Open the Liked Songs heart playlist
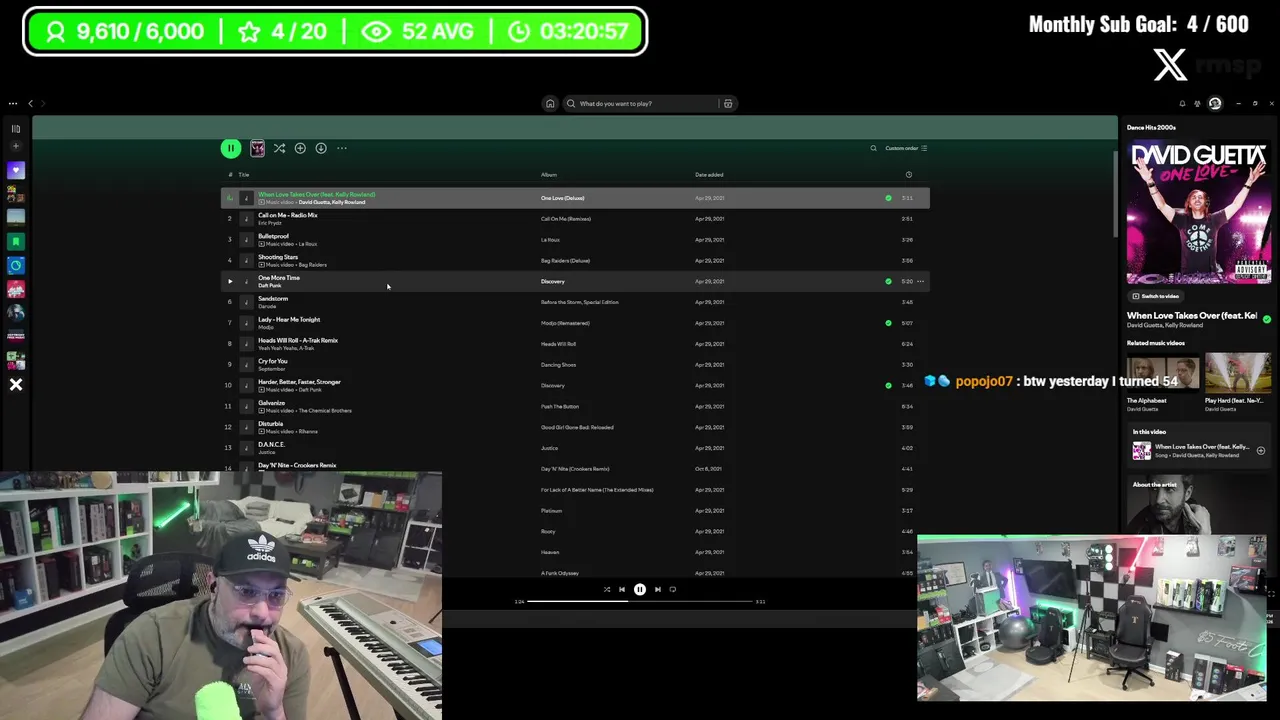The image size is (1280, 720). click(15, 170)
